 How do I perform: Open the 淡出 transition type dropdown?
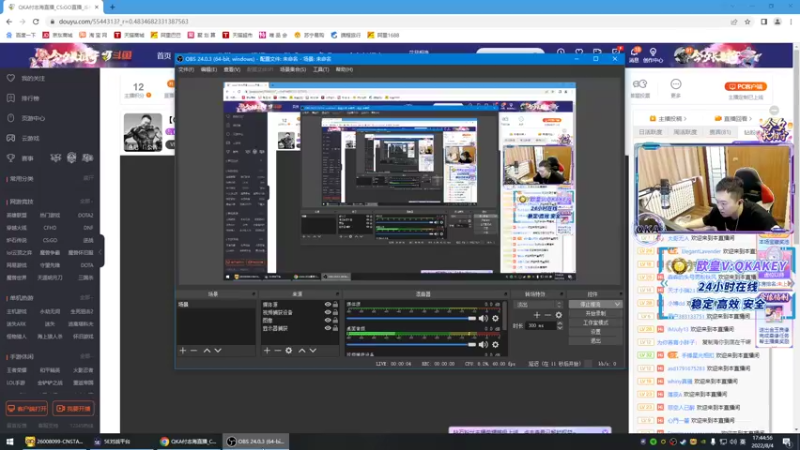538,305
